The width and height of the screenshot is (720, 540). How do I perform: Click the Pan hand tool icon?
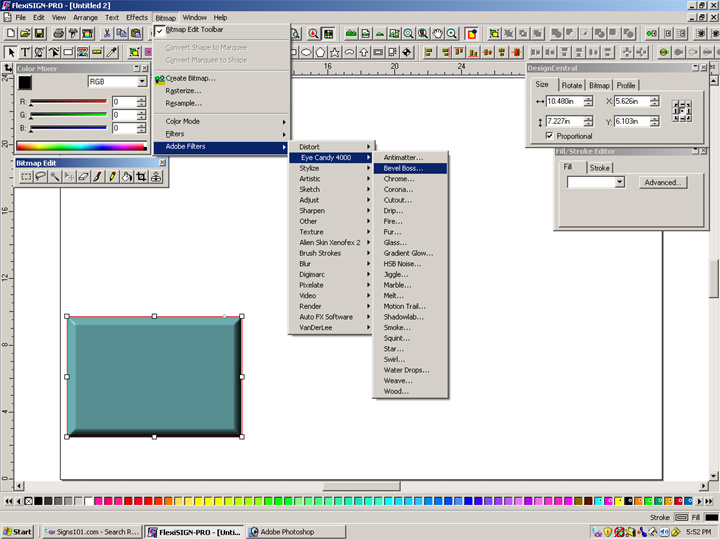click(x=438, y=34)
